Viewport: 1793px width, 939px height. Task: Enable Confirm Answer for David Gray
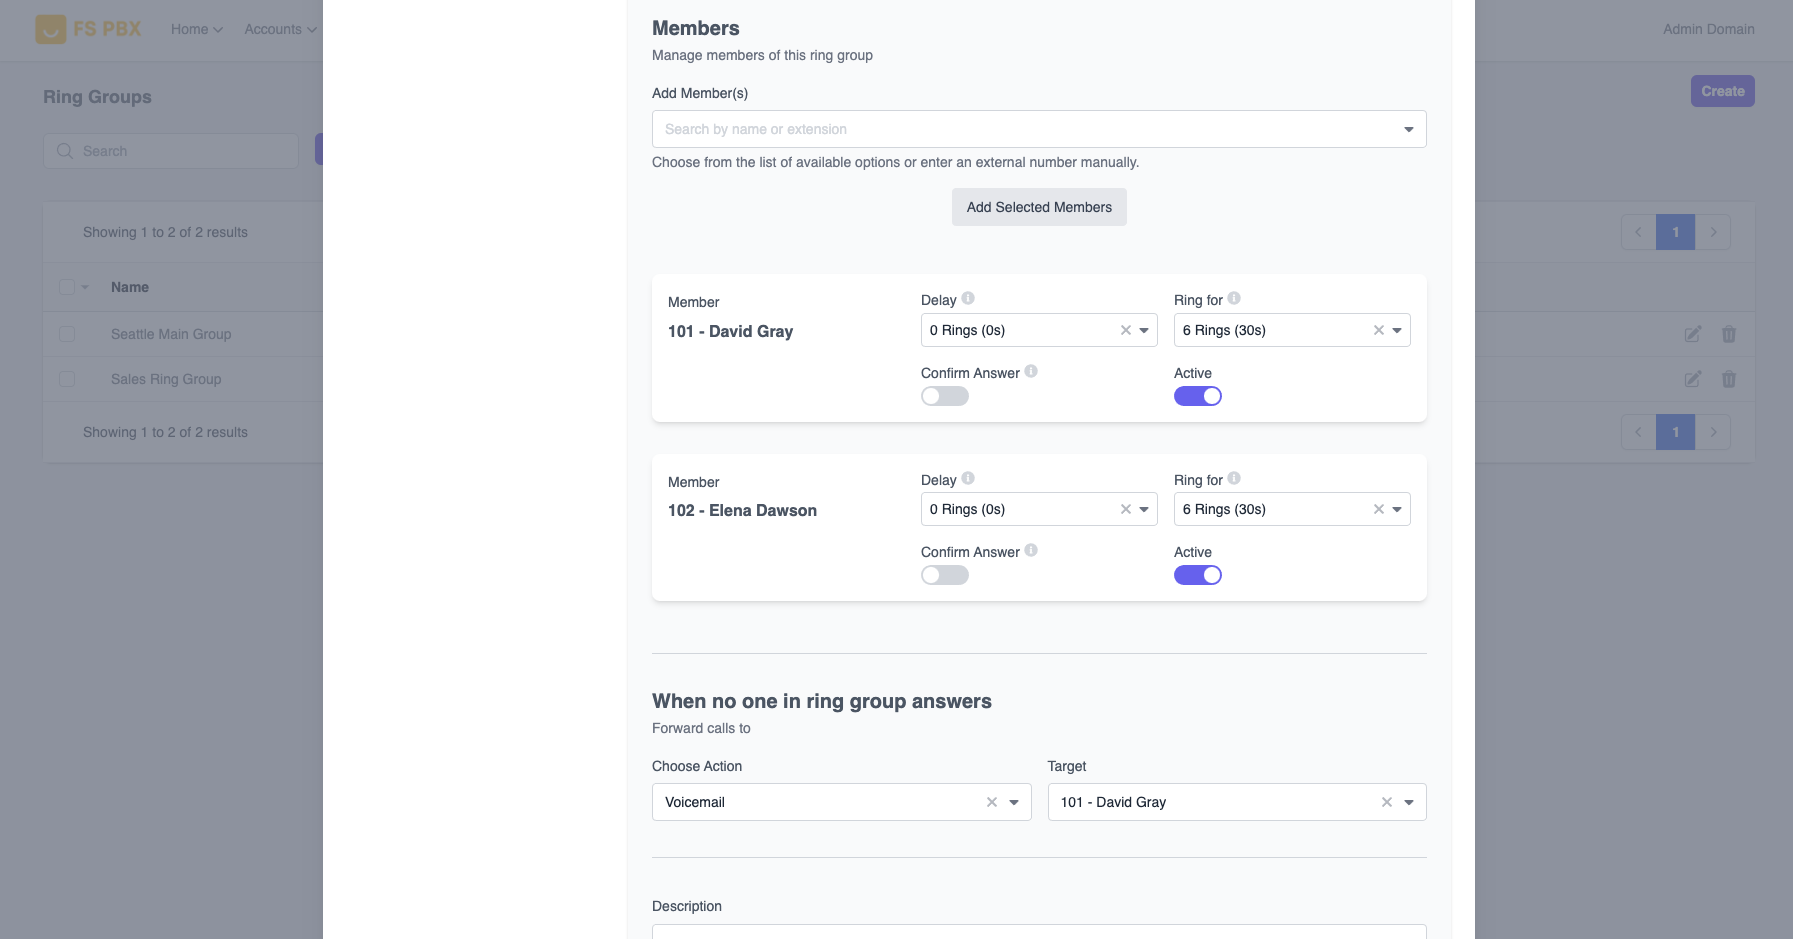[x=944, y=395]
